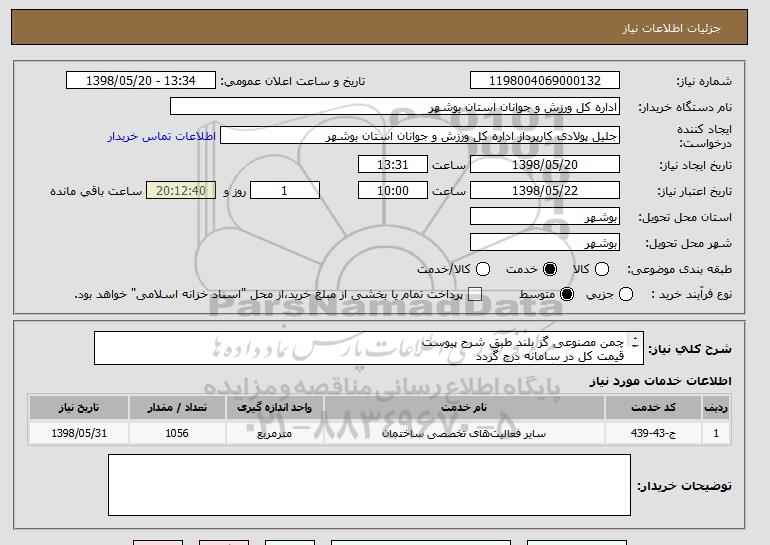The image size is (770, 545).
Task: Click the description box scroll stepper arrows
Action: pos(635,342)
